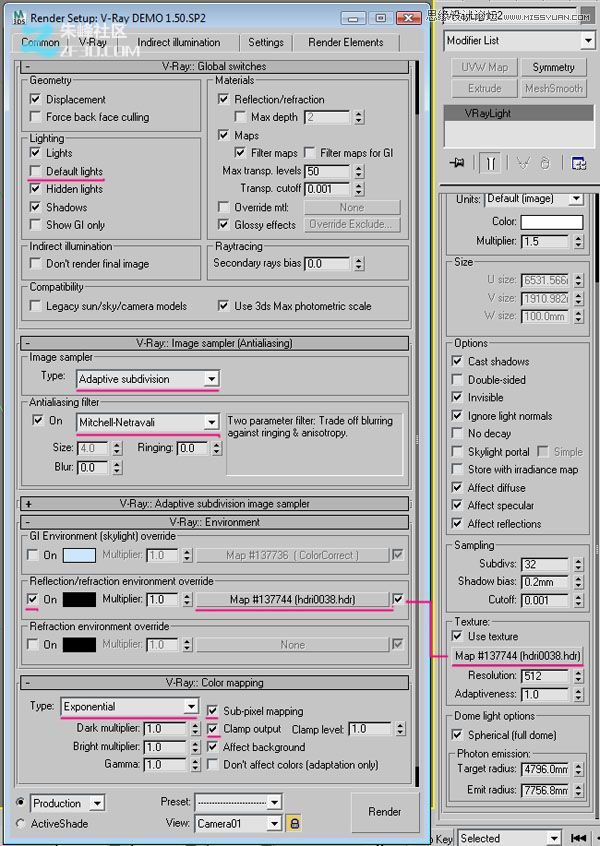Switch to the Common tab
The width and height of the screenshot is (600, 846).
[40, 42]
